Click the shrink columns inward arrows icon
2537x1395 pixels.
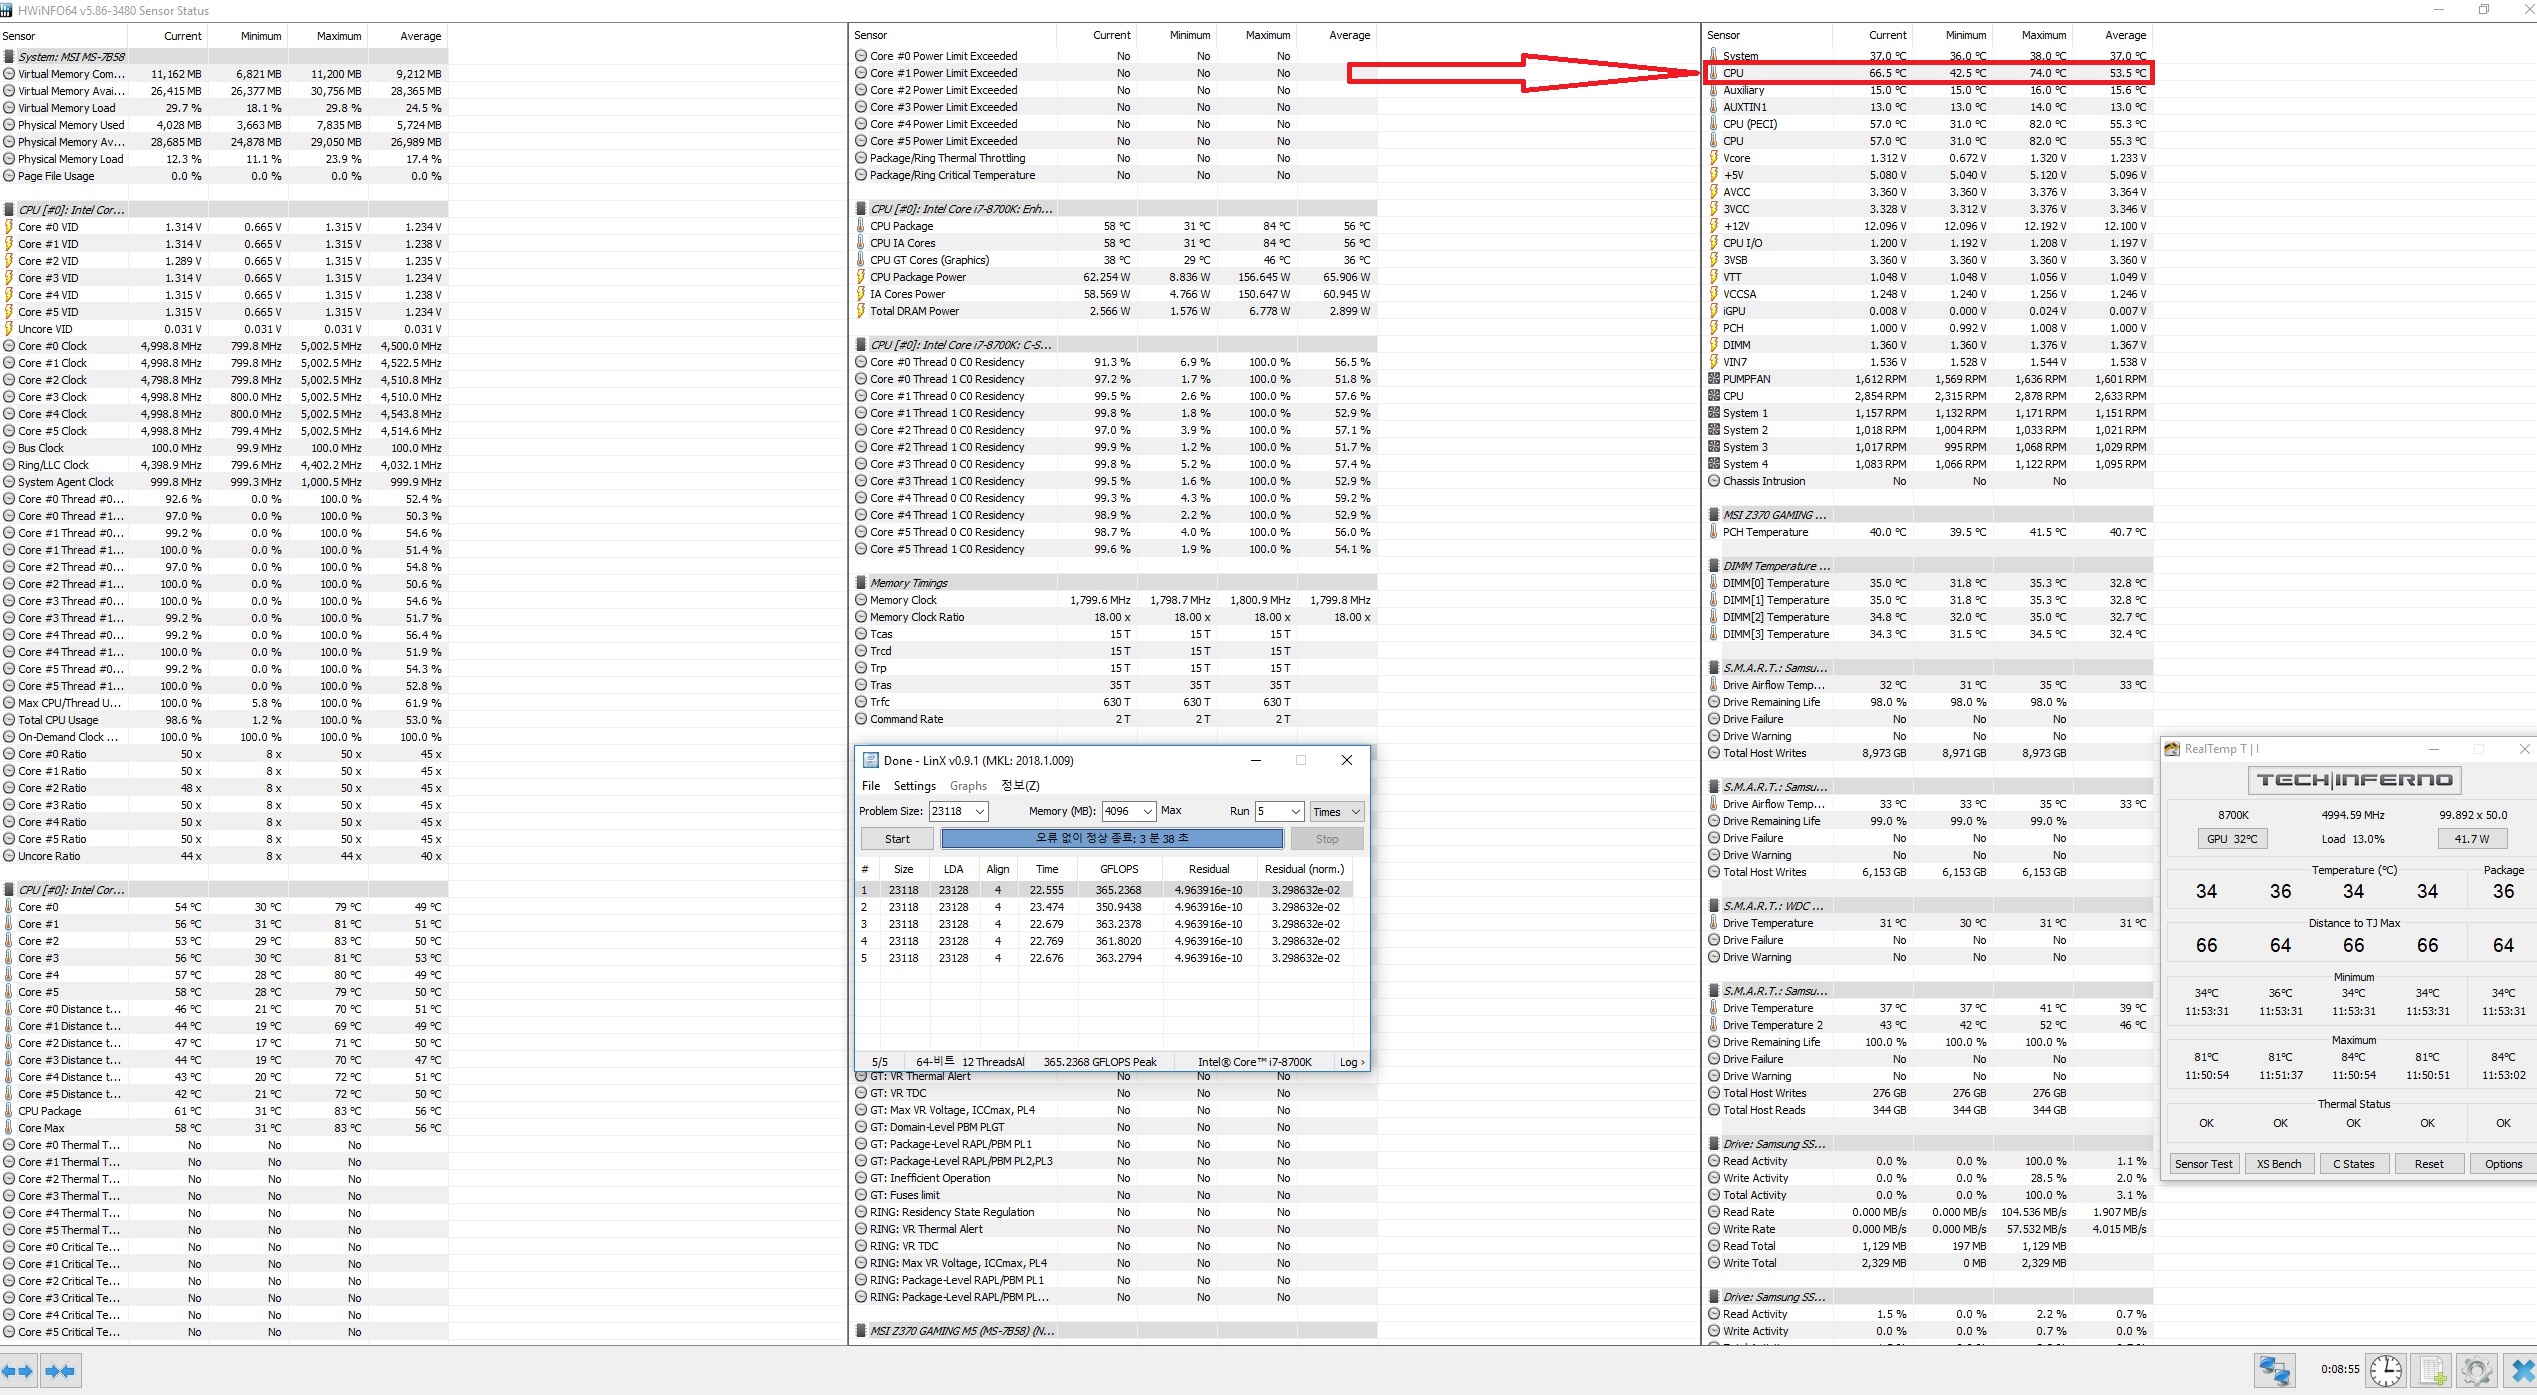pyautogui.click(x=60, y=1371)
